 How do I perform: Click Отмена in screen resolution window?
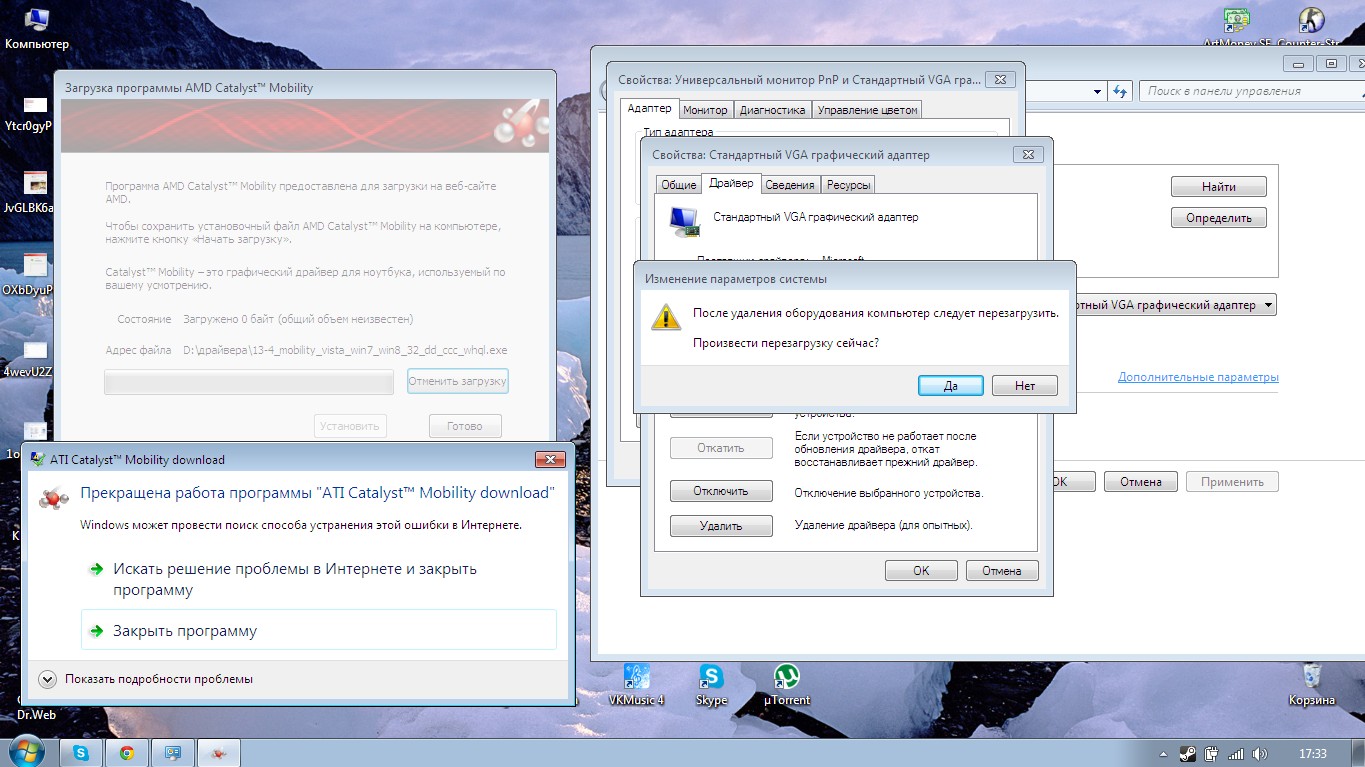[x=1141, y=482]
